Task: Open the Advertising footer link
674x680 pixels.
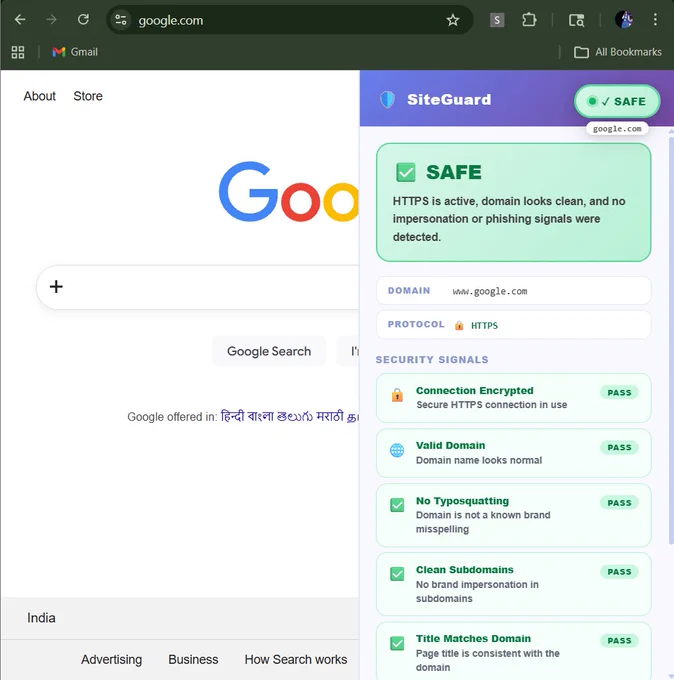Action: [111, 660]
